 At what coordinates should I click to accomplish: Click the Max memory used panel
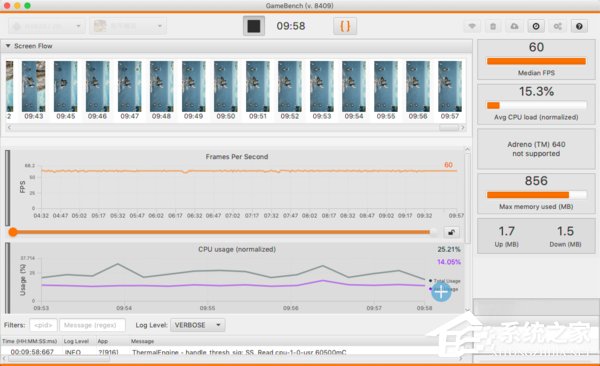point(536,193)
